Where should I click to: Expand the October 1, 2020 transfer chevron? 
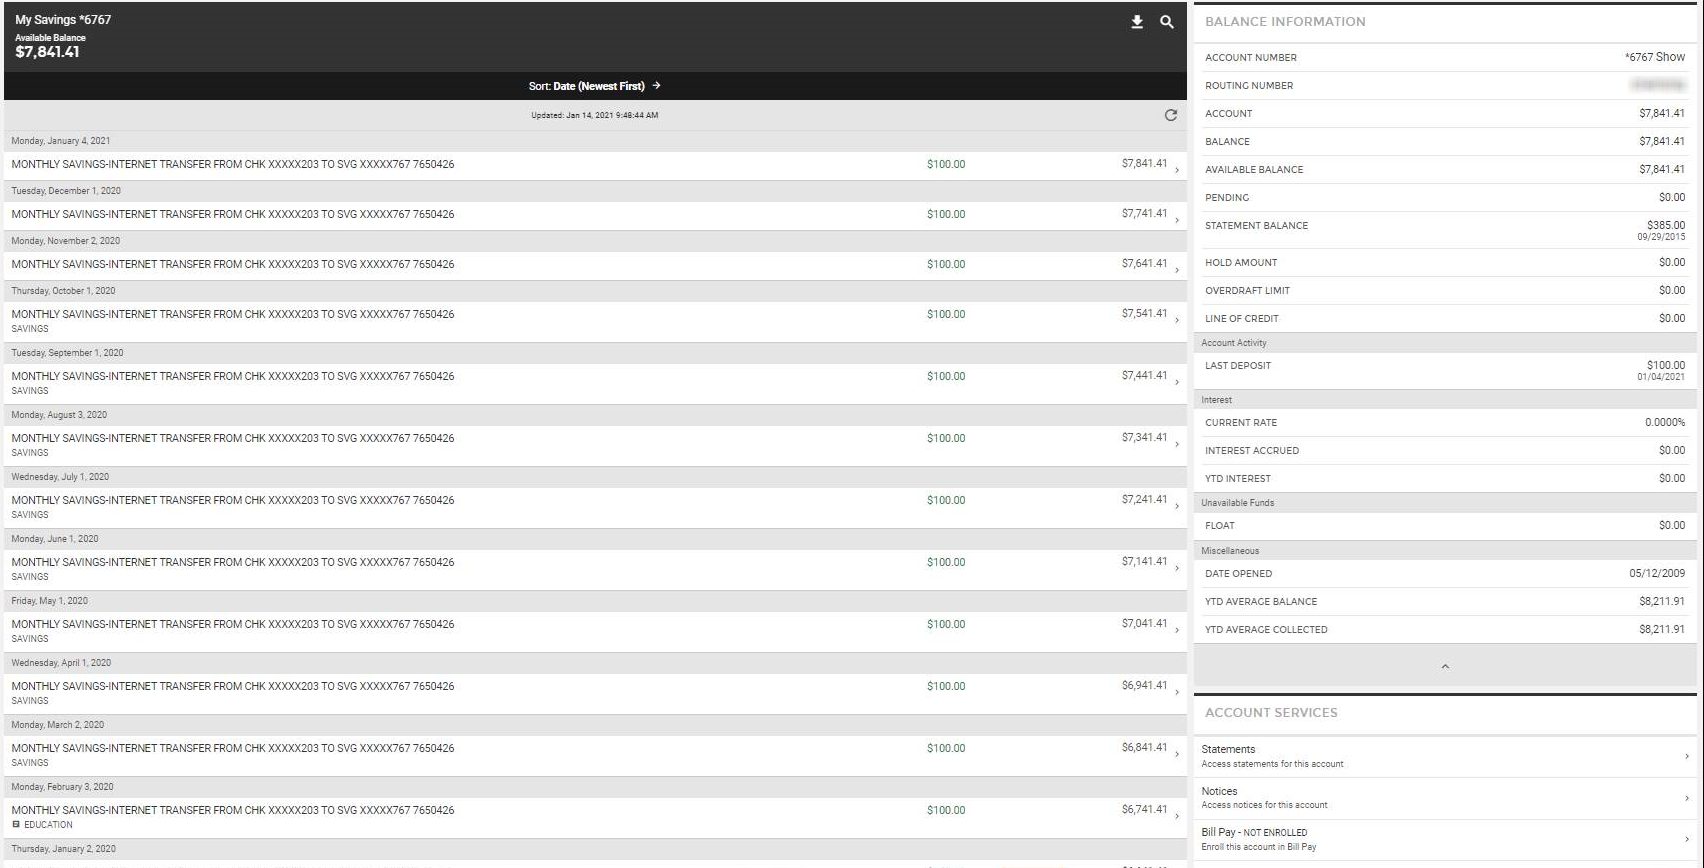[1177, 320]
